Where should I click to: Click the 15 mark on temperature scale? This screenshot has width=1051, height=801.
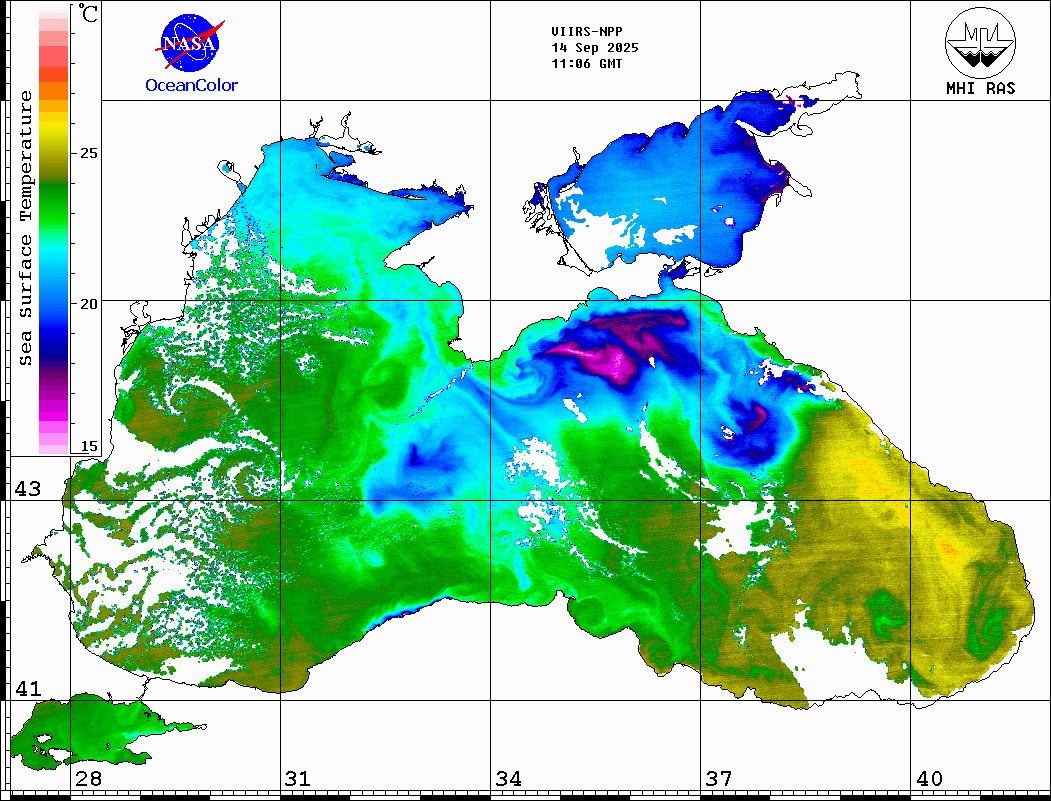(x=89, y=446)
